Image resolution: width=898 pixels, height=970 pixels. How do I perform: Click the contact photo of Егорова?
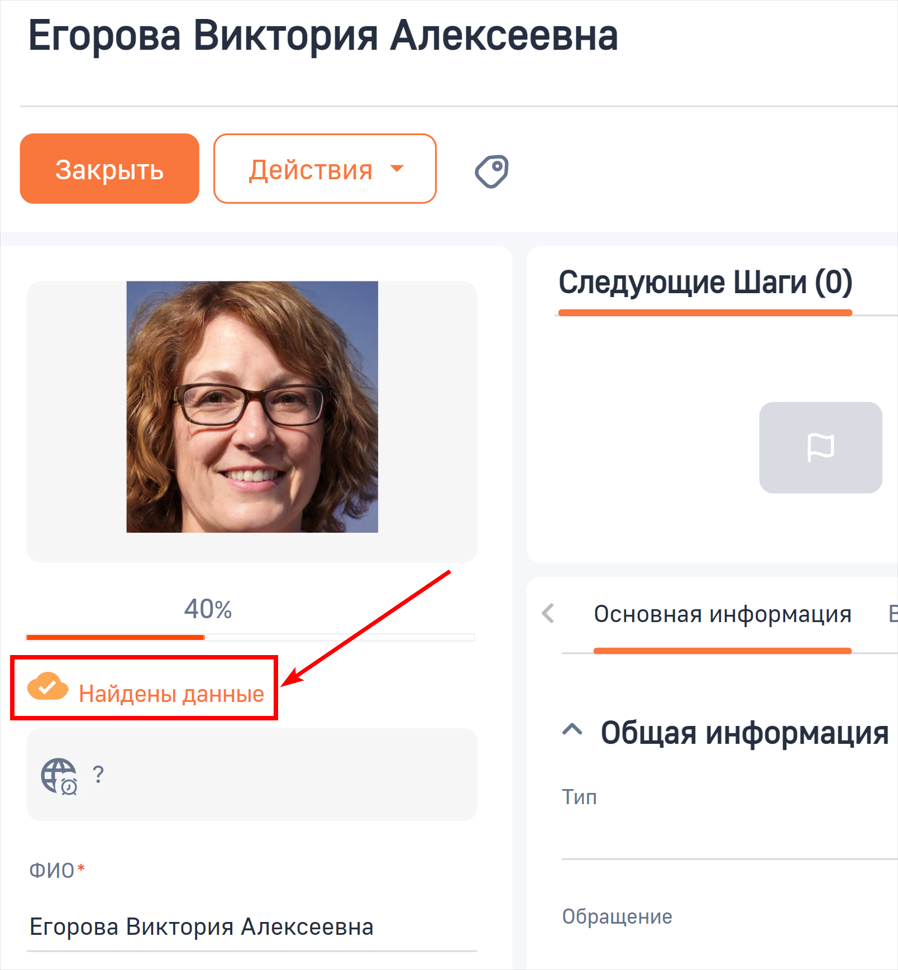pyautogui.click(x=251, y=408)
